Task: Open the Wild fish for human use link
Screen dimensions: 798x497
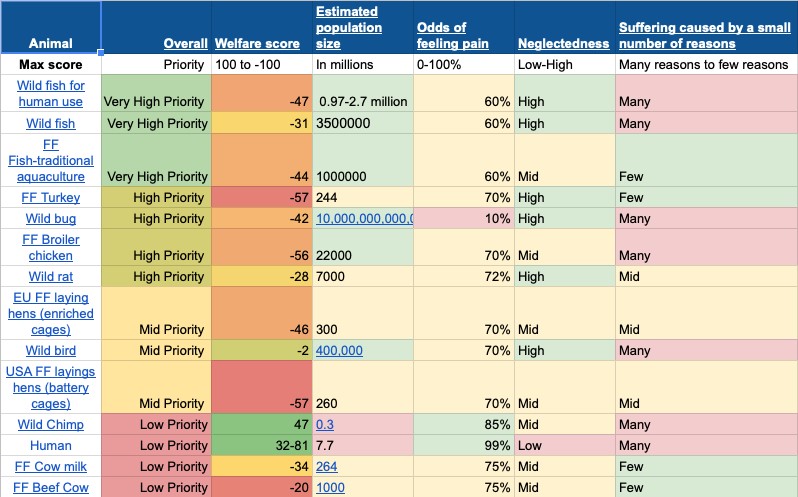Action: [50, 93]
